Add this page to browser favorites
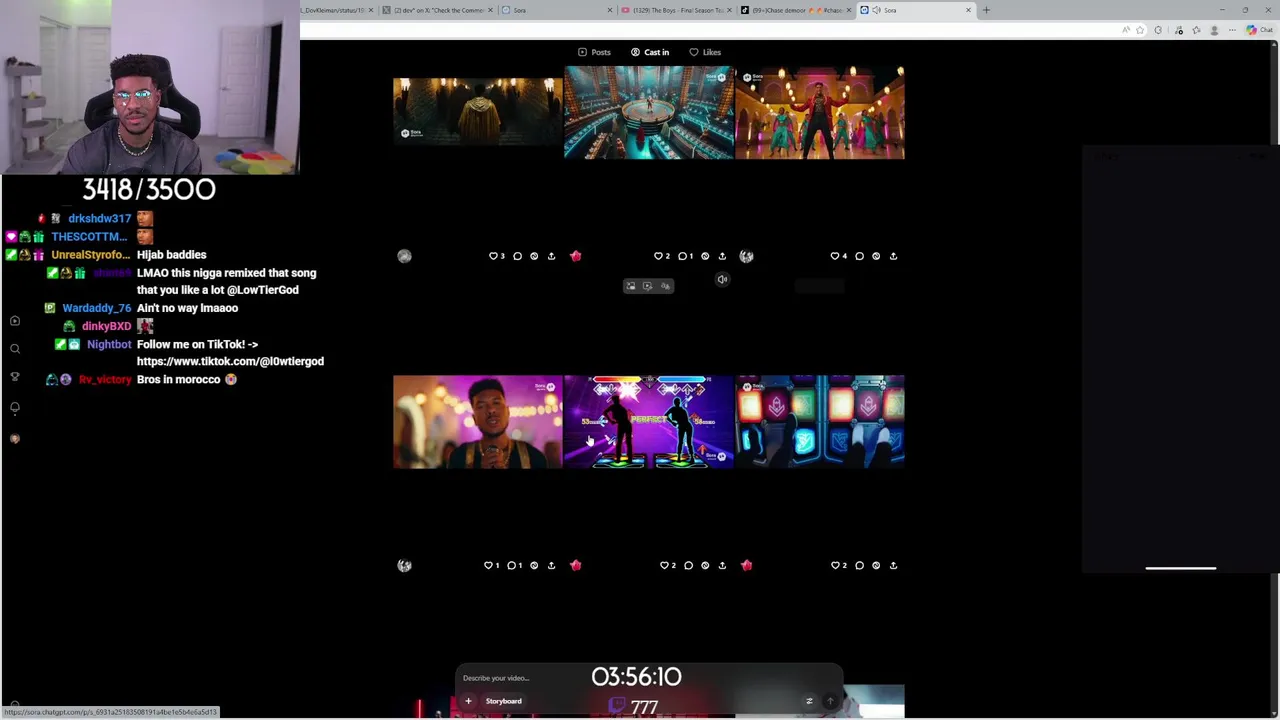The height and width of the screenshot is (720, 1280). point(1139,30)
